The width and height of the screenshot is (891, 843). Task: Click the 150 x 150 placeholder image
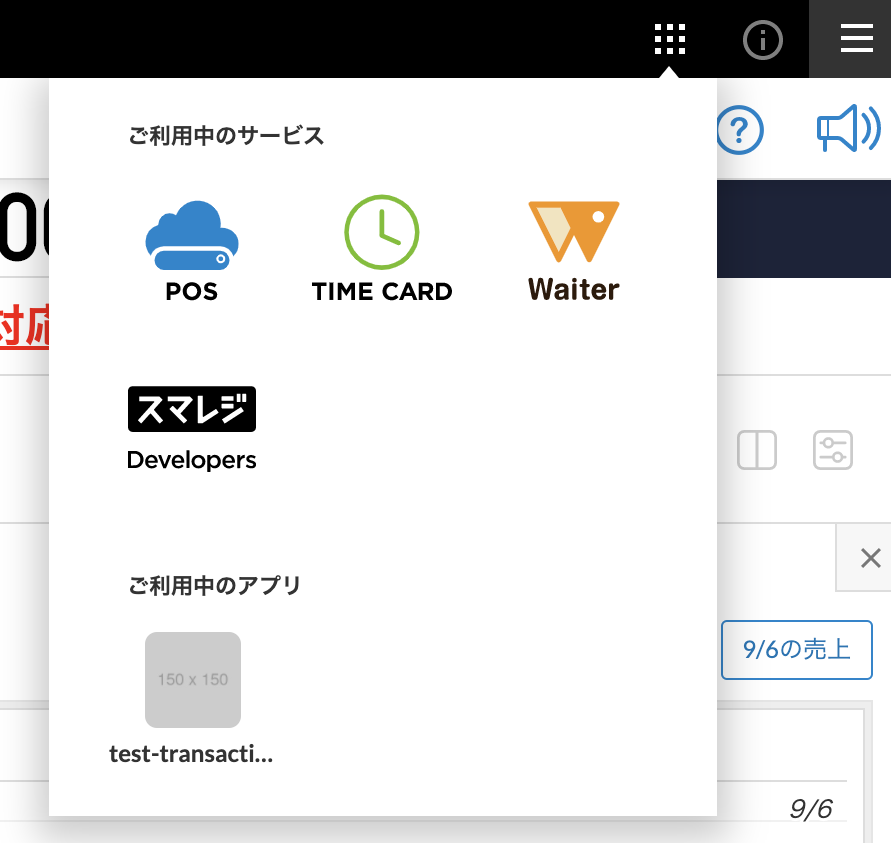click(192, 680)
